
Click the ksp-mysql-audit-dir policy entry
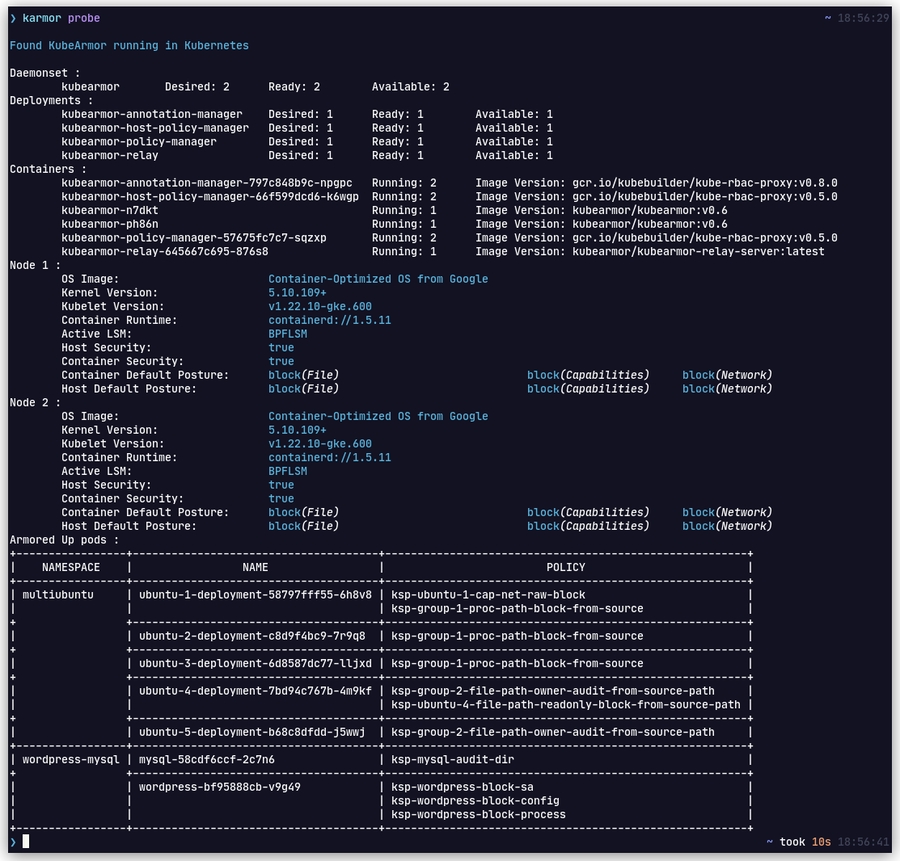453,759
